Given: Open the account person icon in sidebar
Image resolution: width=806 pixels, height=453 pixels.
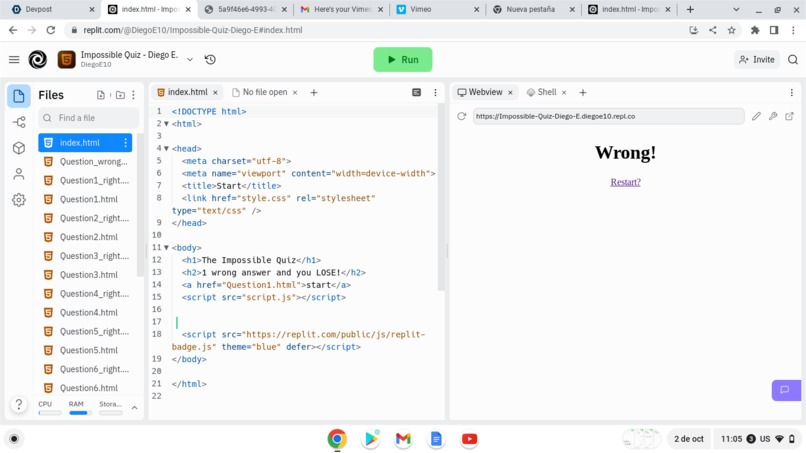Looking at the screenshot, I should (19, 174).
